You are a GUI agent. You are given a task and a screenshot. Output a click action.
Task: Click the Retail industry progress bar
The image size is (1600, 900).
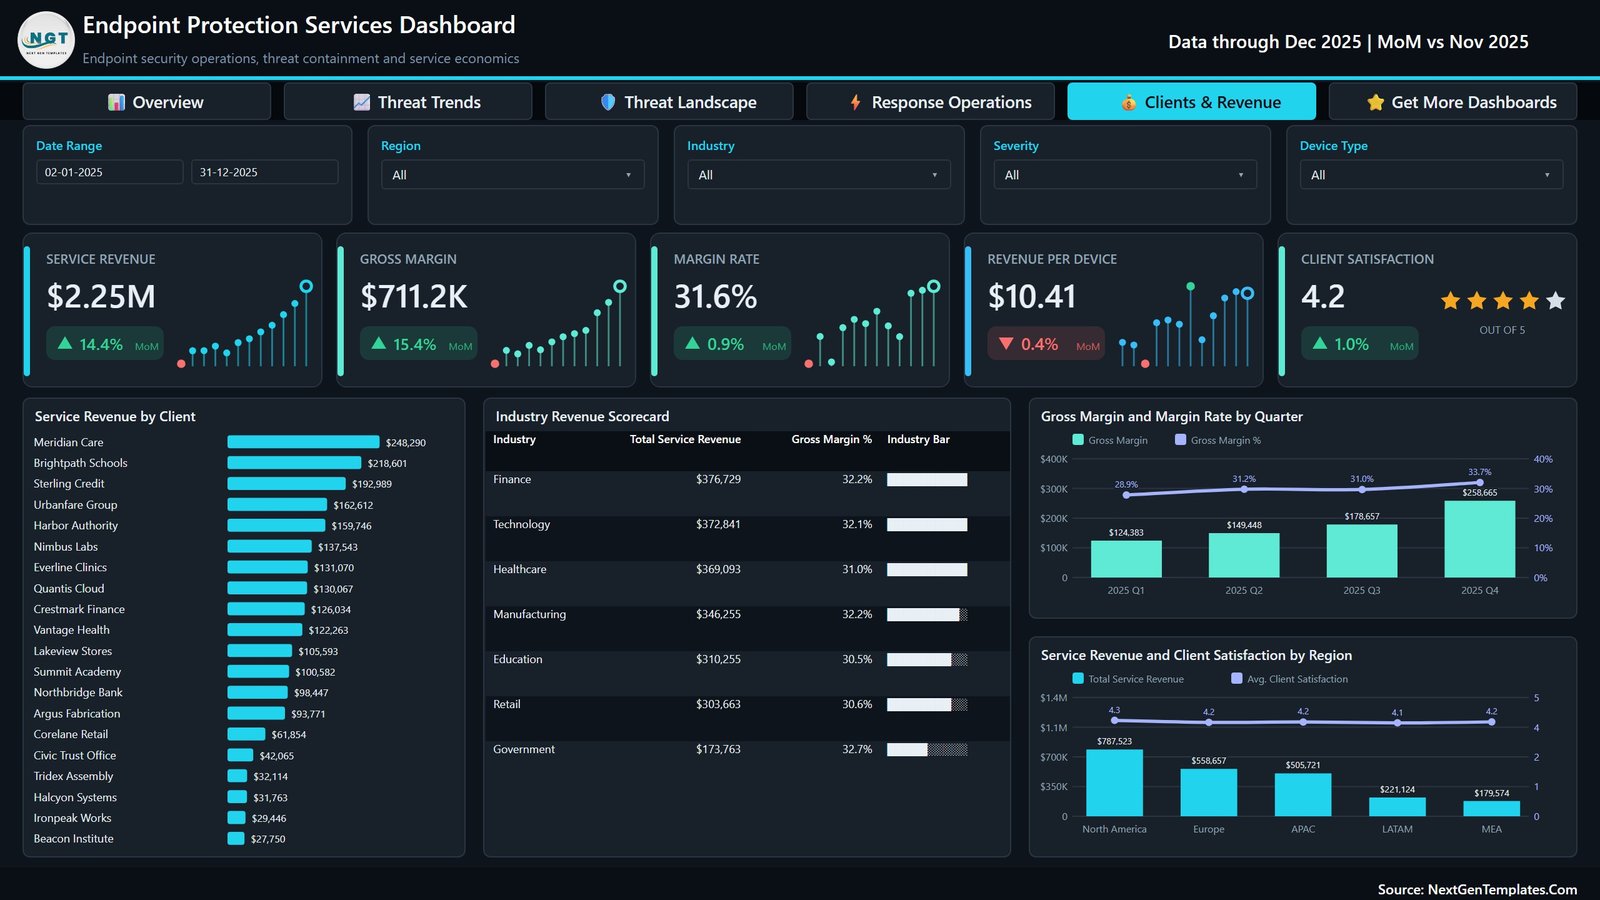click(927, 705)
